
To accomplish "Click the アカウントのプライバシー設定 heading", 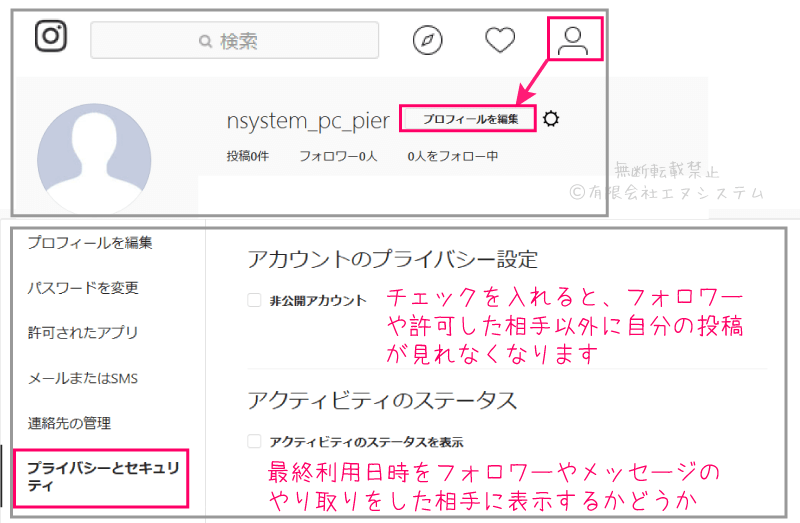I will coord(392,259).
